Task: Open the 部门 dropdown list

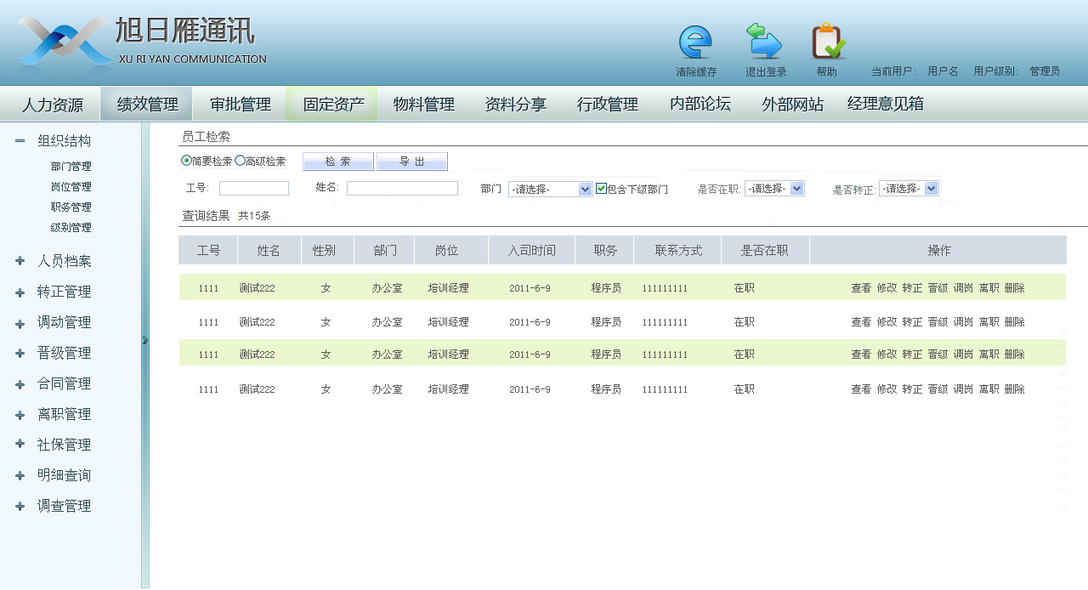Action: (550, 189)
